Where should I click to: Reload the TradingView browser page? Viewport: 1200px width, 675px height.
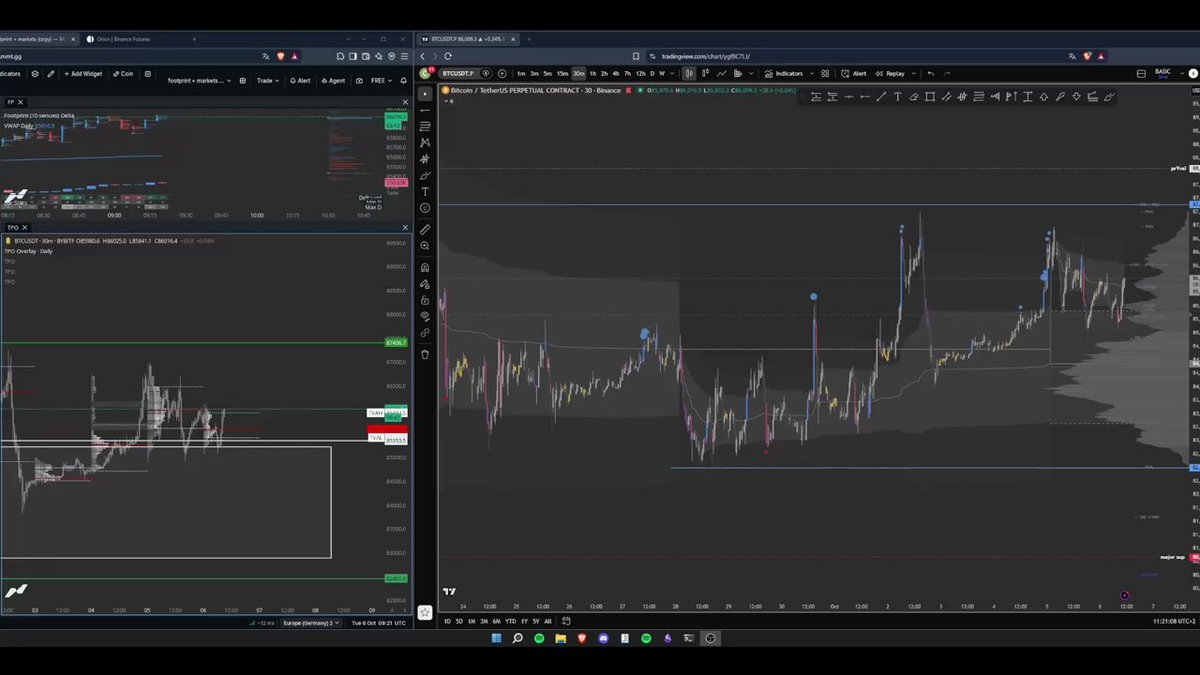(x=448, y=56)
